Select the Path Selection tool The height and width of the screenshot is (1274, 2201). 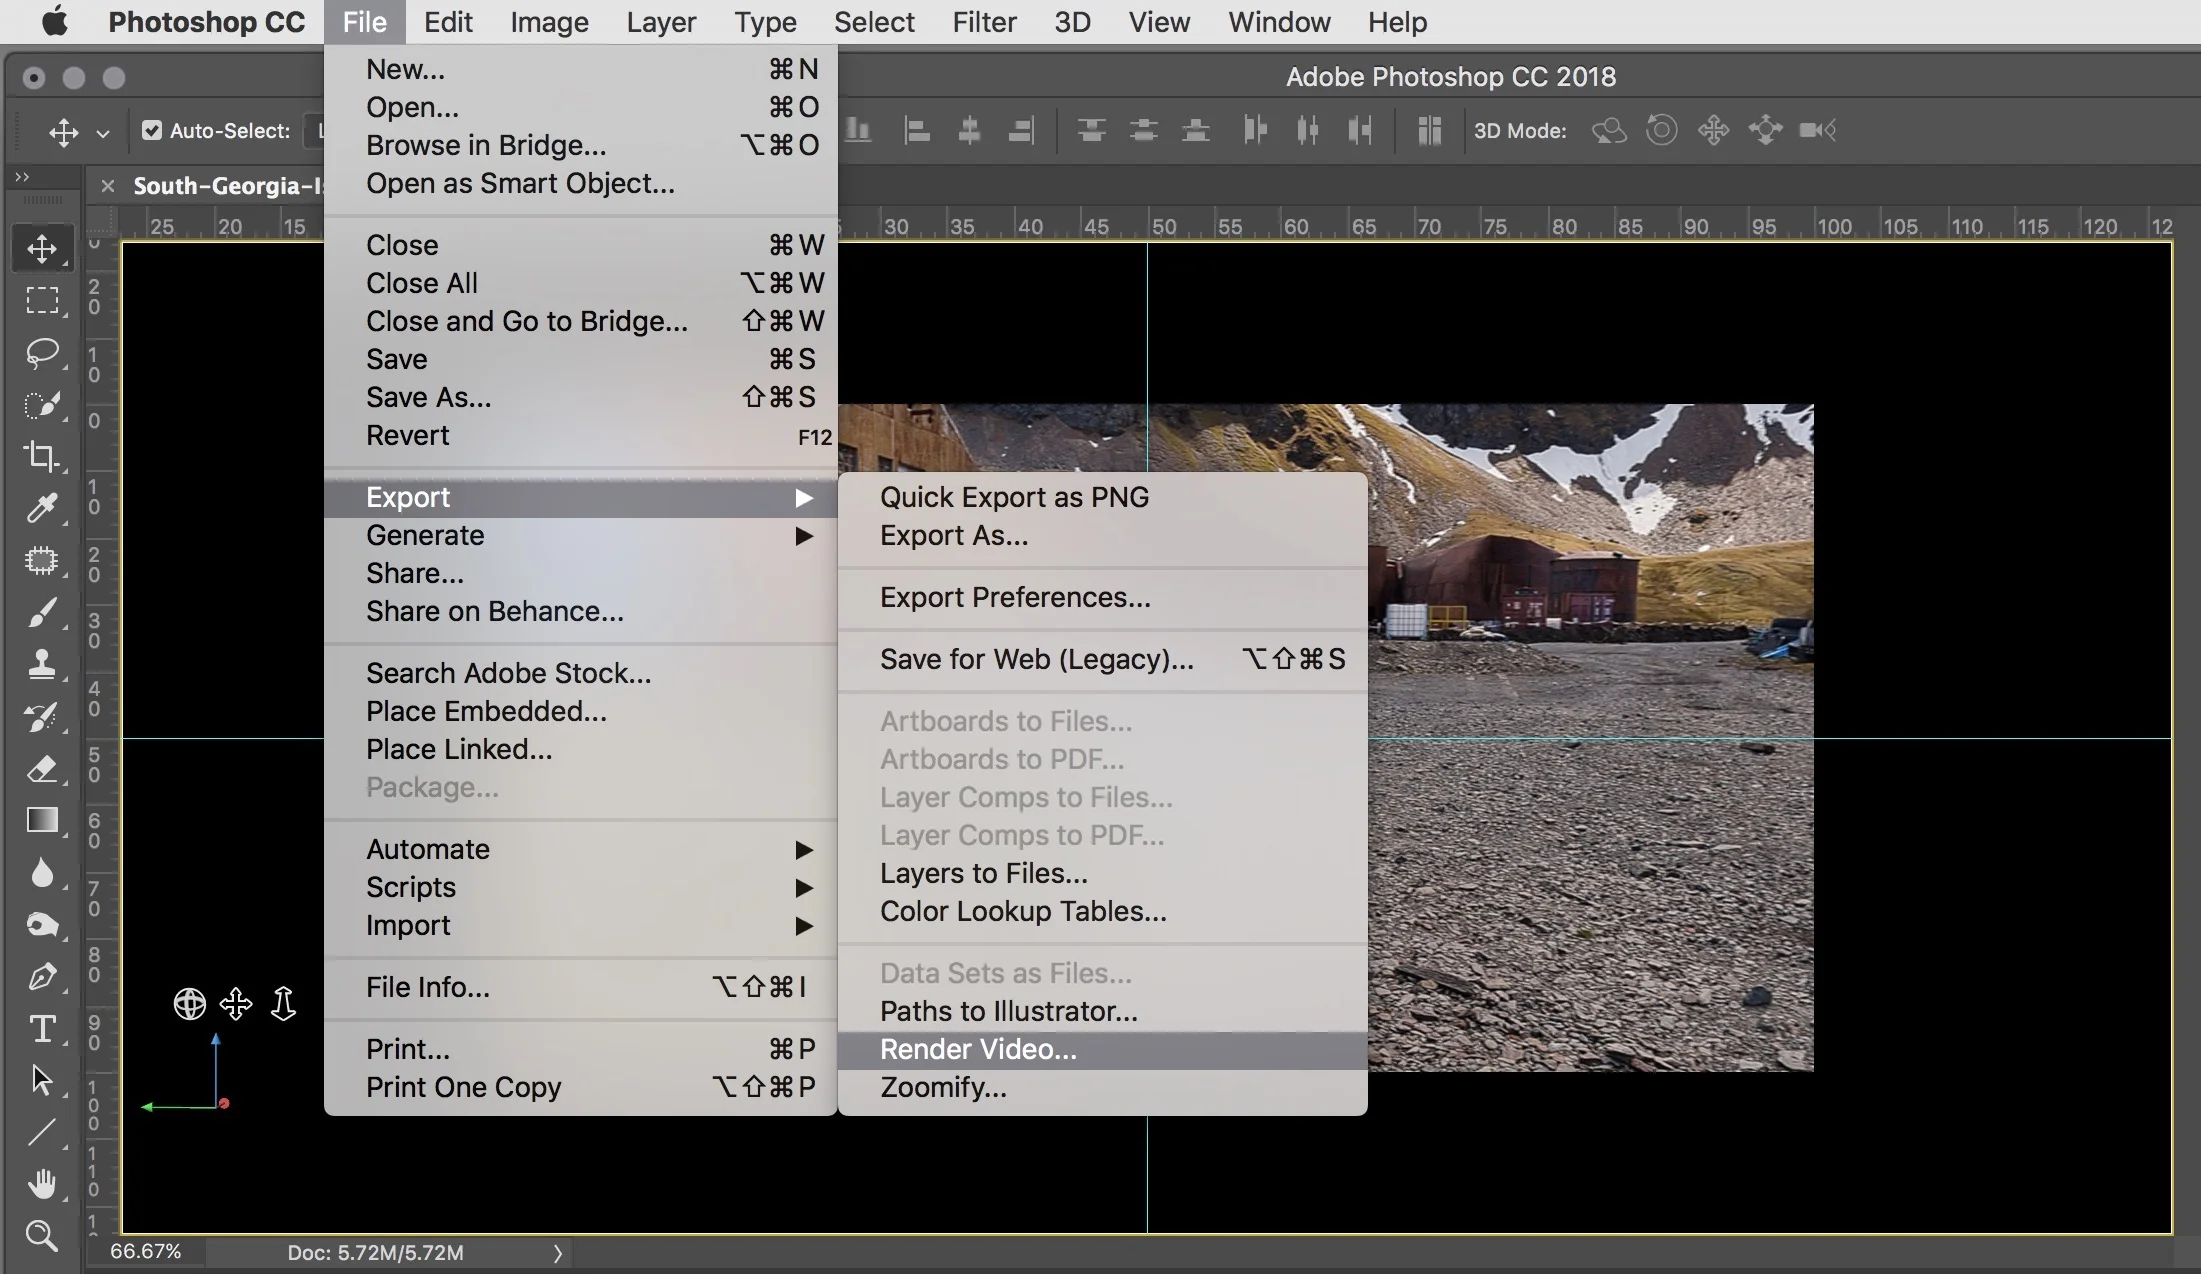pos(42,1081)
